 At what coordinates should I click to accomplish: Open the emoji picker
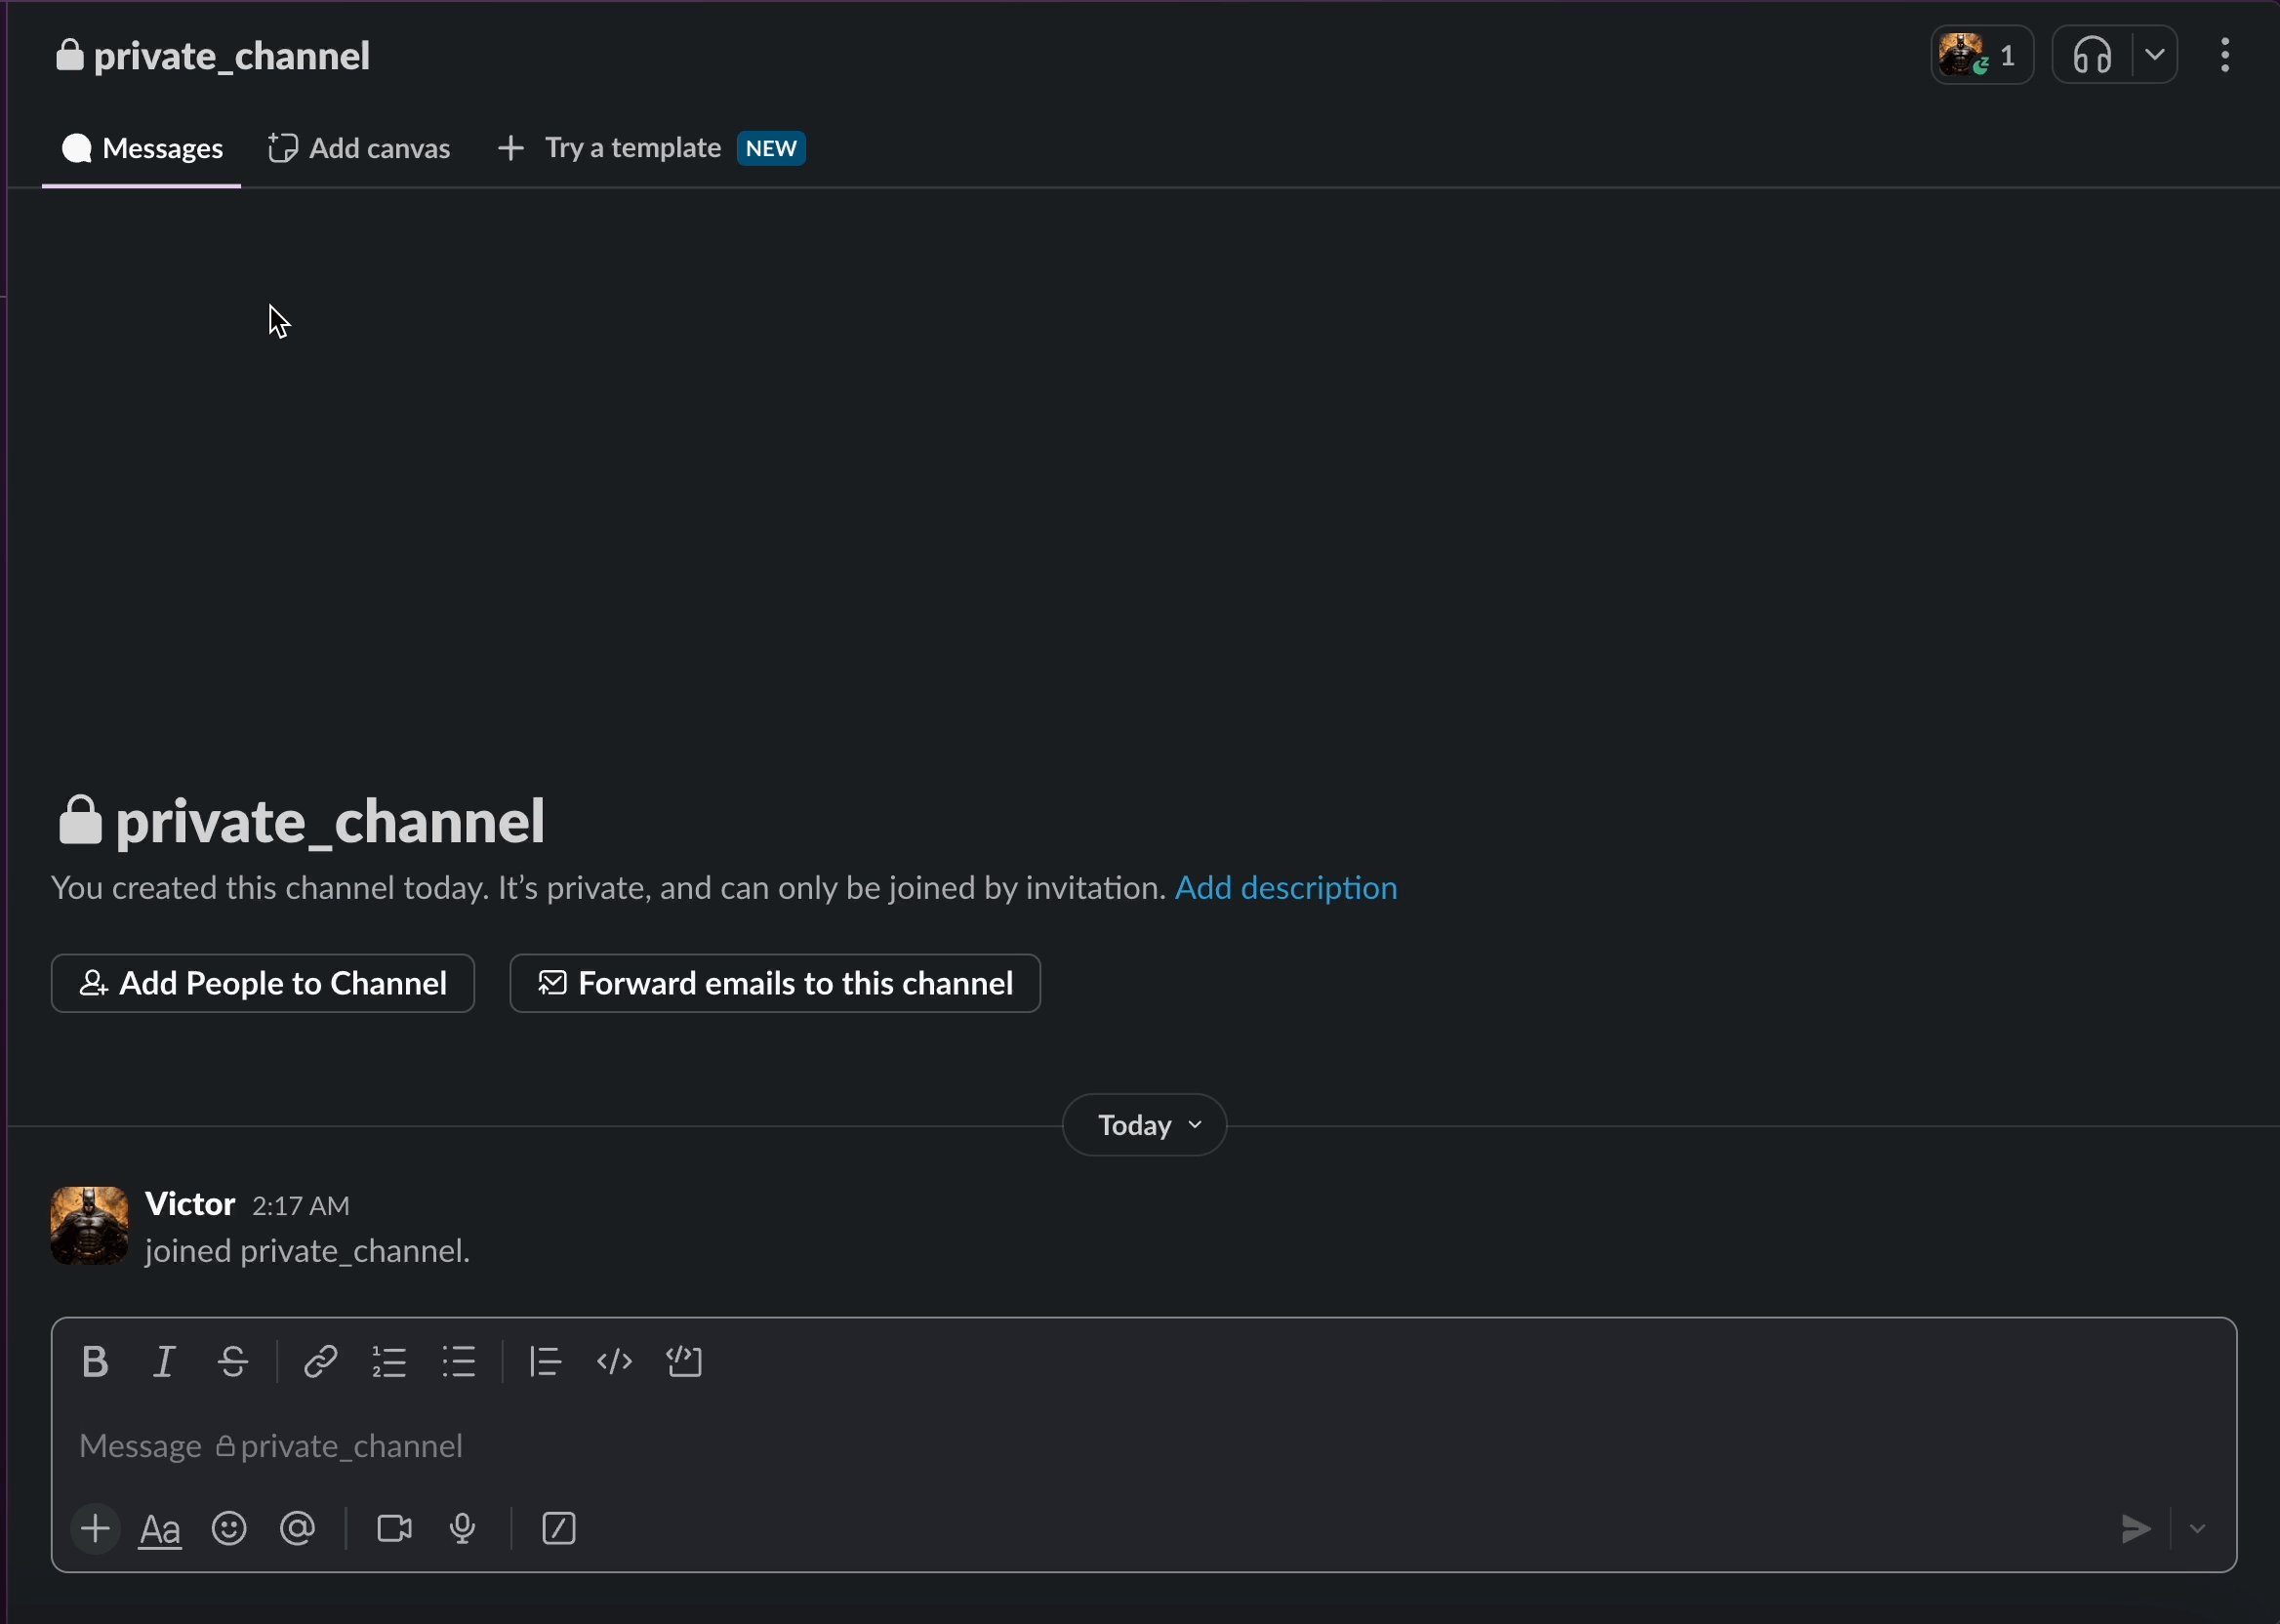tap(229, 1529)
